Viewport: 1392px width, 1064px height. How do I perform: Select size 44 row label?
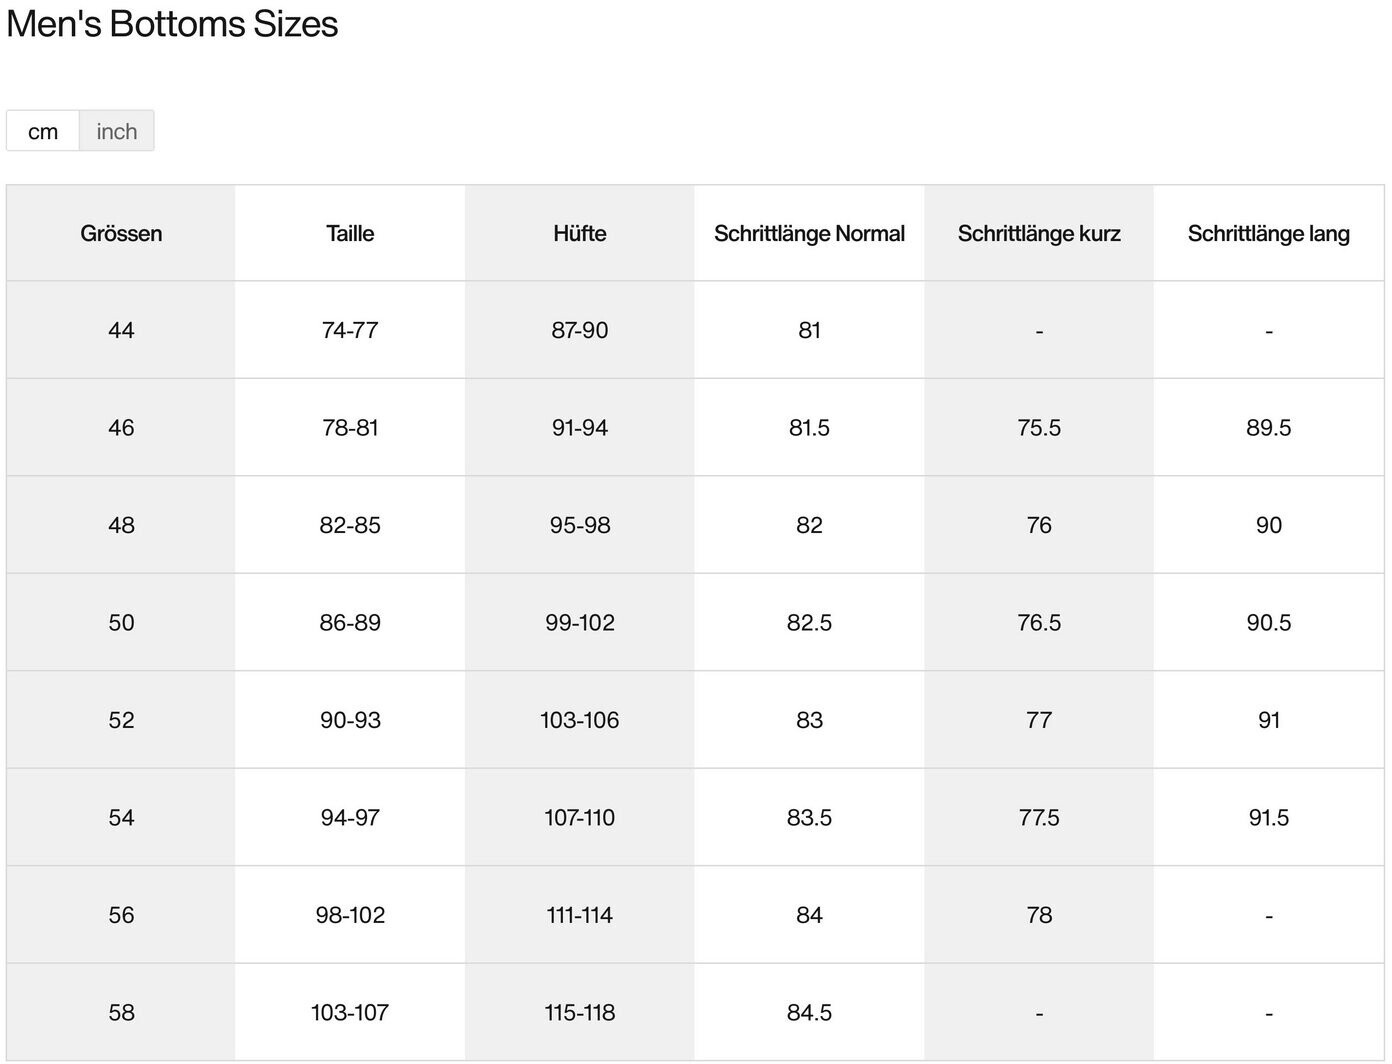(x=121, y=330)
